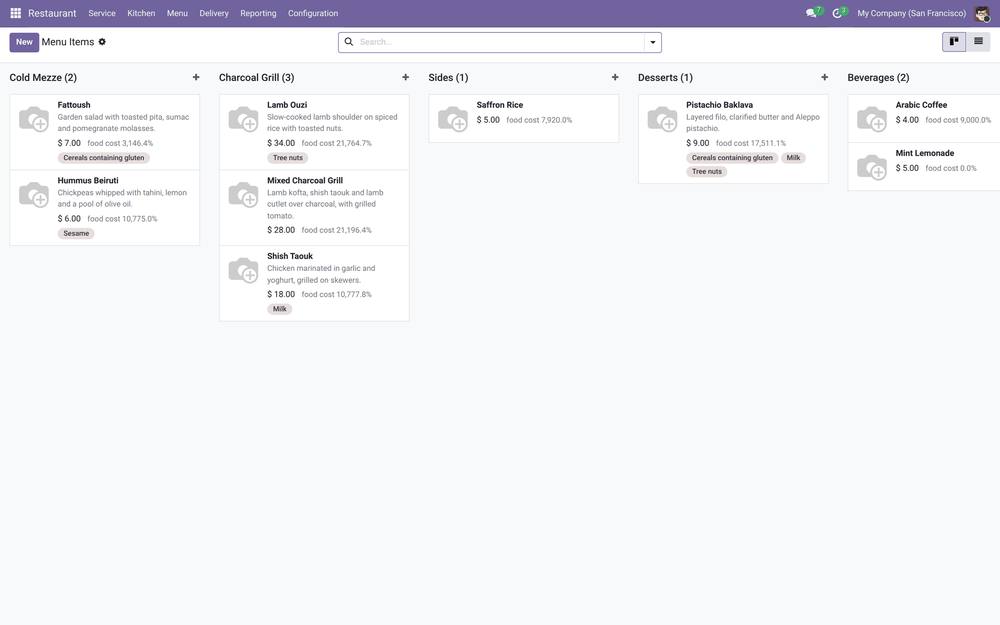
Task: Click food cost 7,920.0% on Saffron Rice
Action: coord(539,120)
